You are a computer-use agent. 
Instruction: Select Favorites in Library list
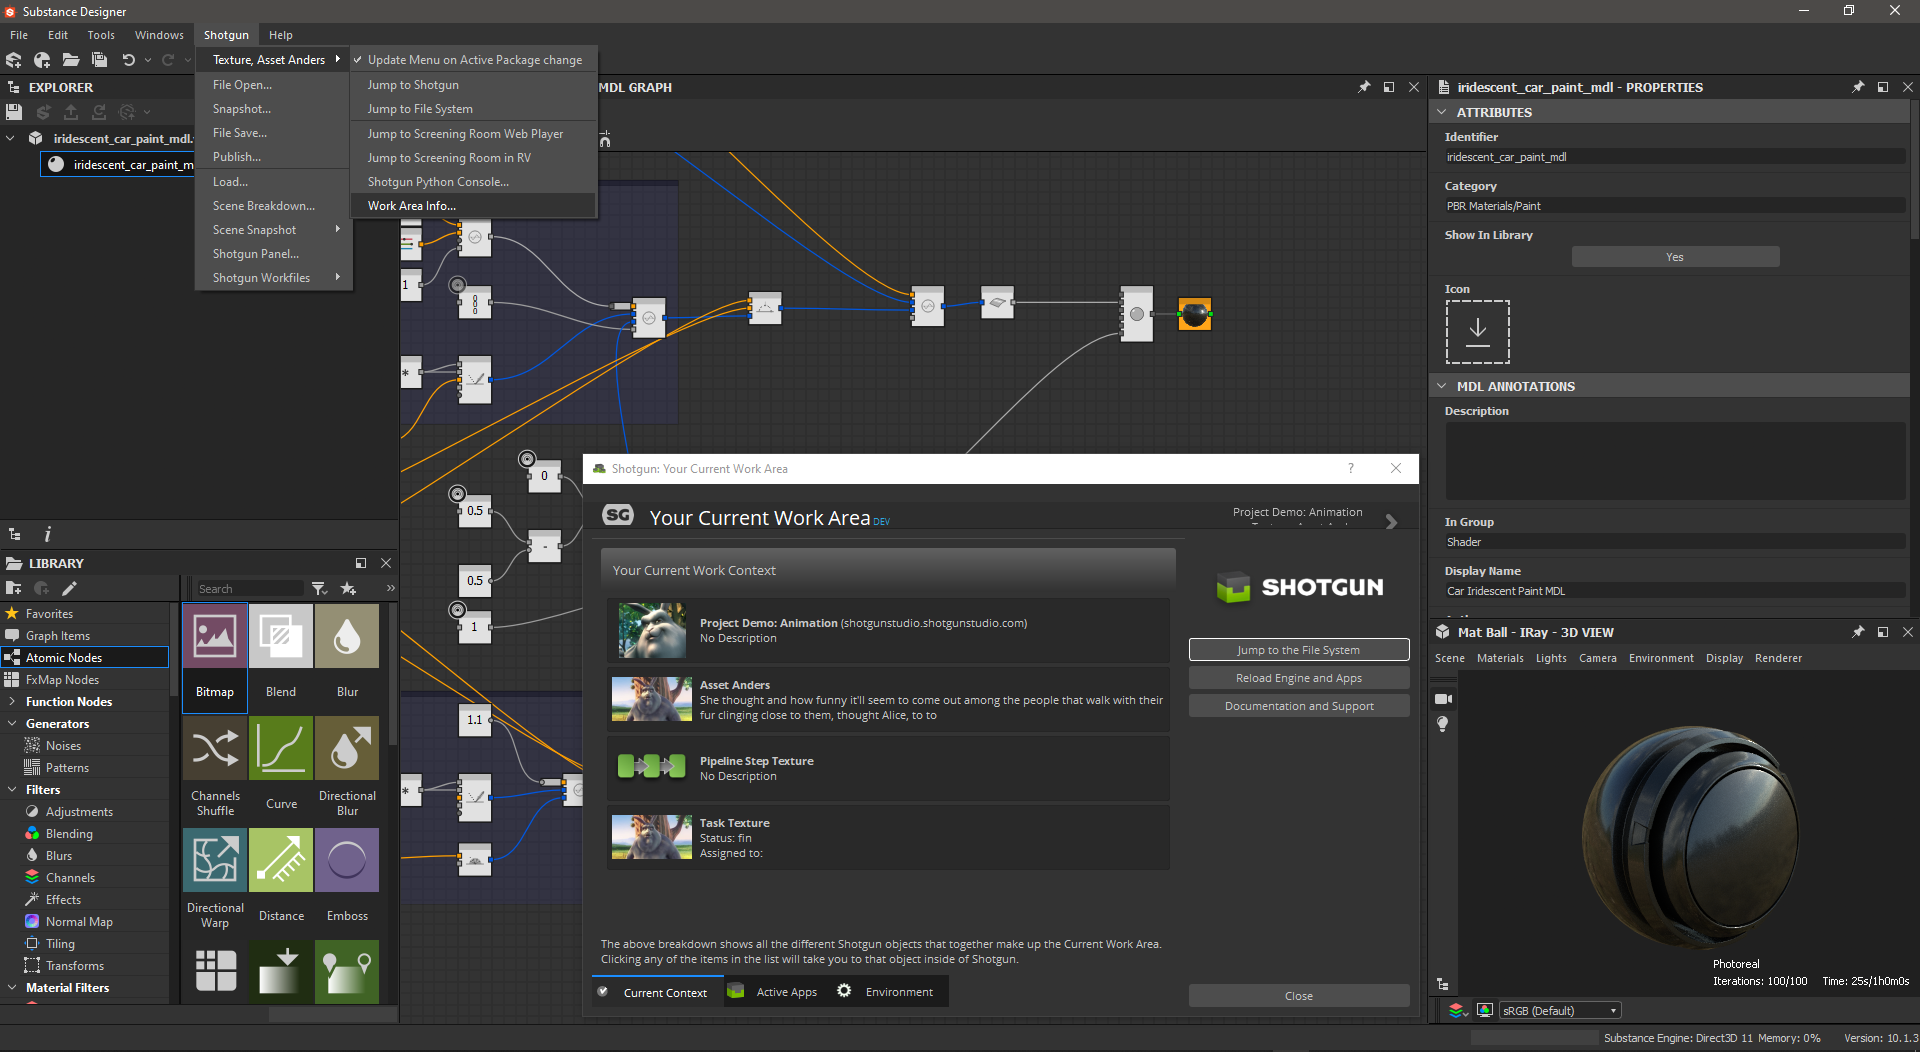(49, 613)
